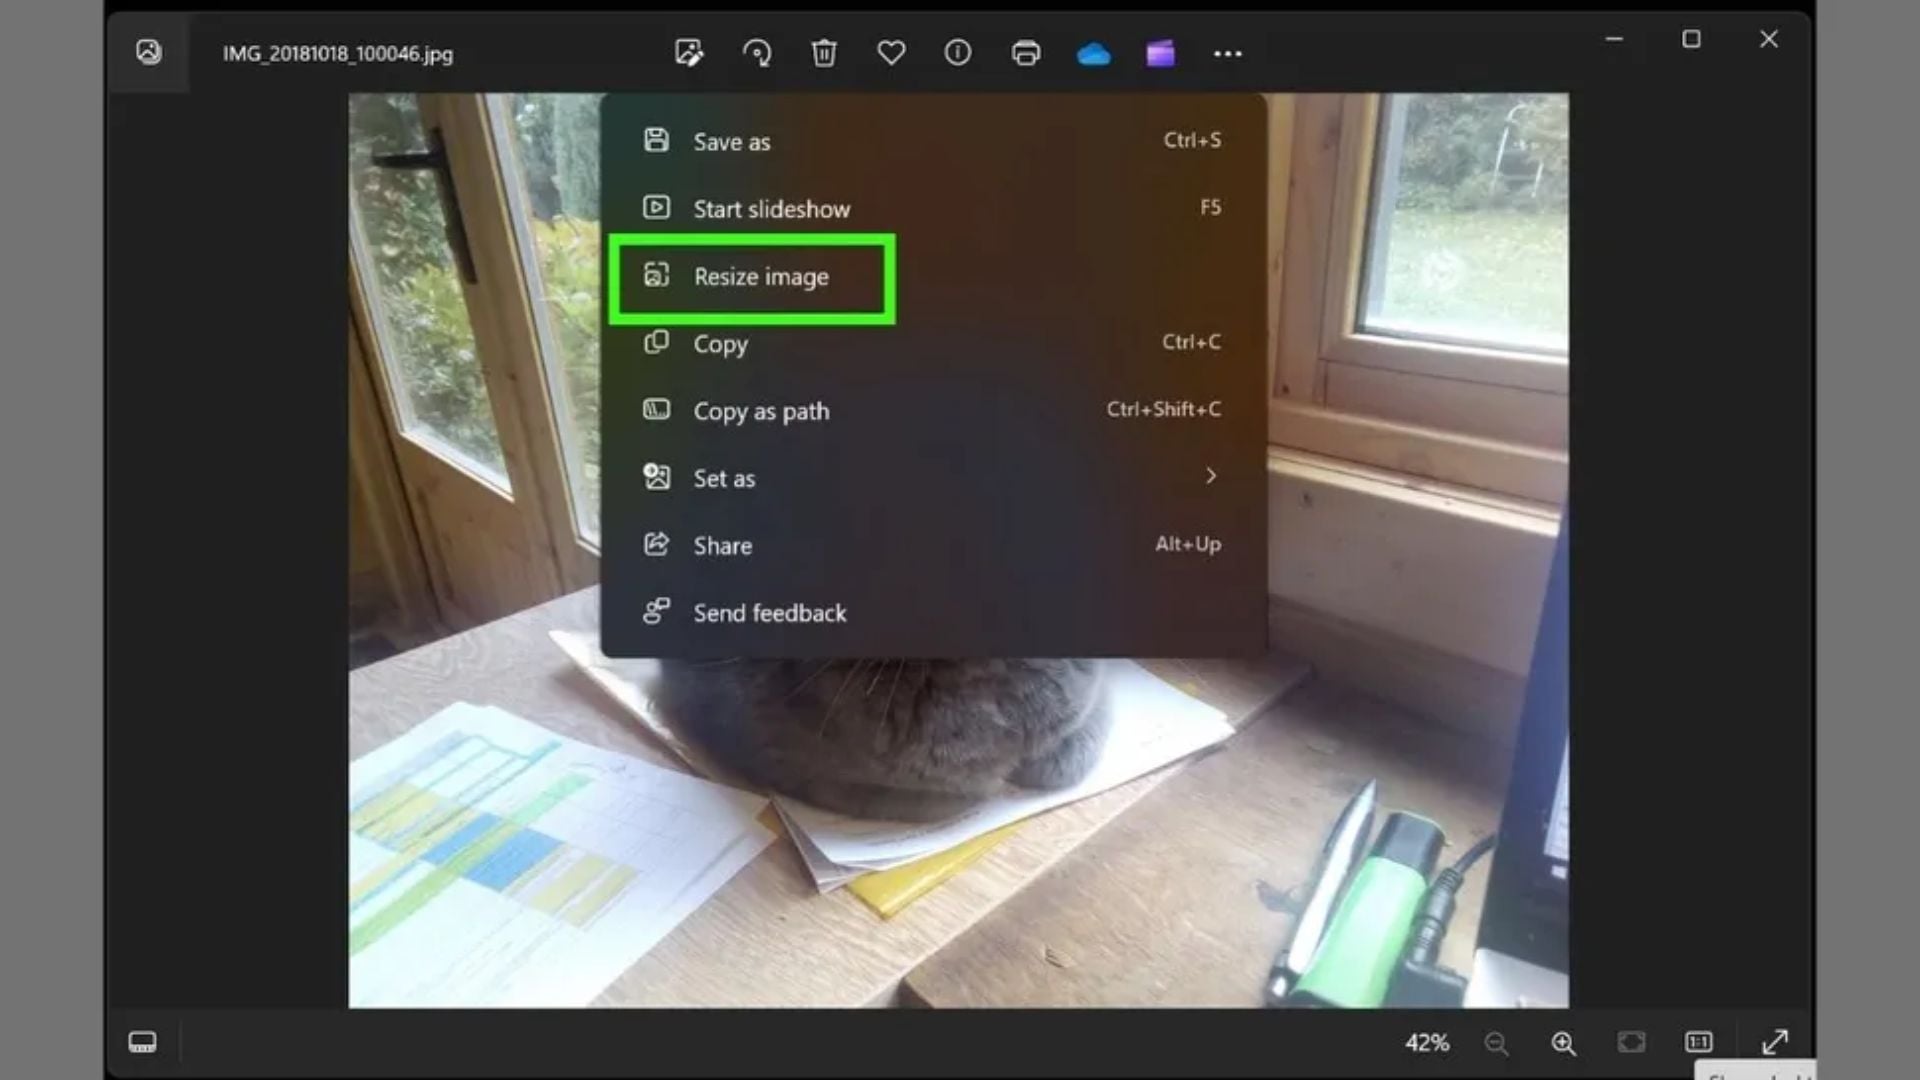The height and width of the screenshot is (1080, 1920).
Task: Mark photo as favorite with heart
Action: [x=891, y=53]
